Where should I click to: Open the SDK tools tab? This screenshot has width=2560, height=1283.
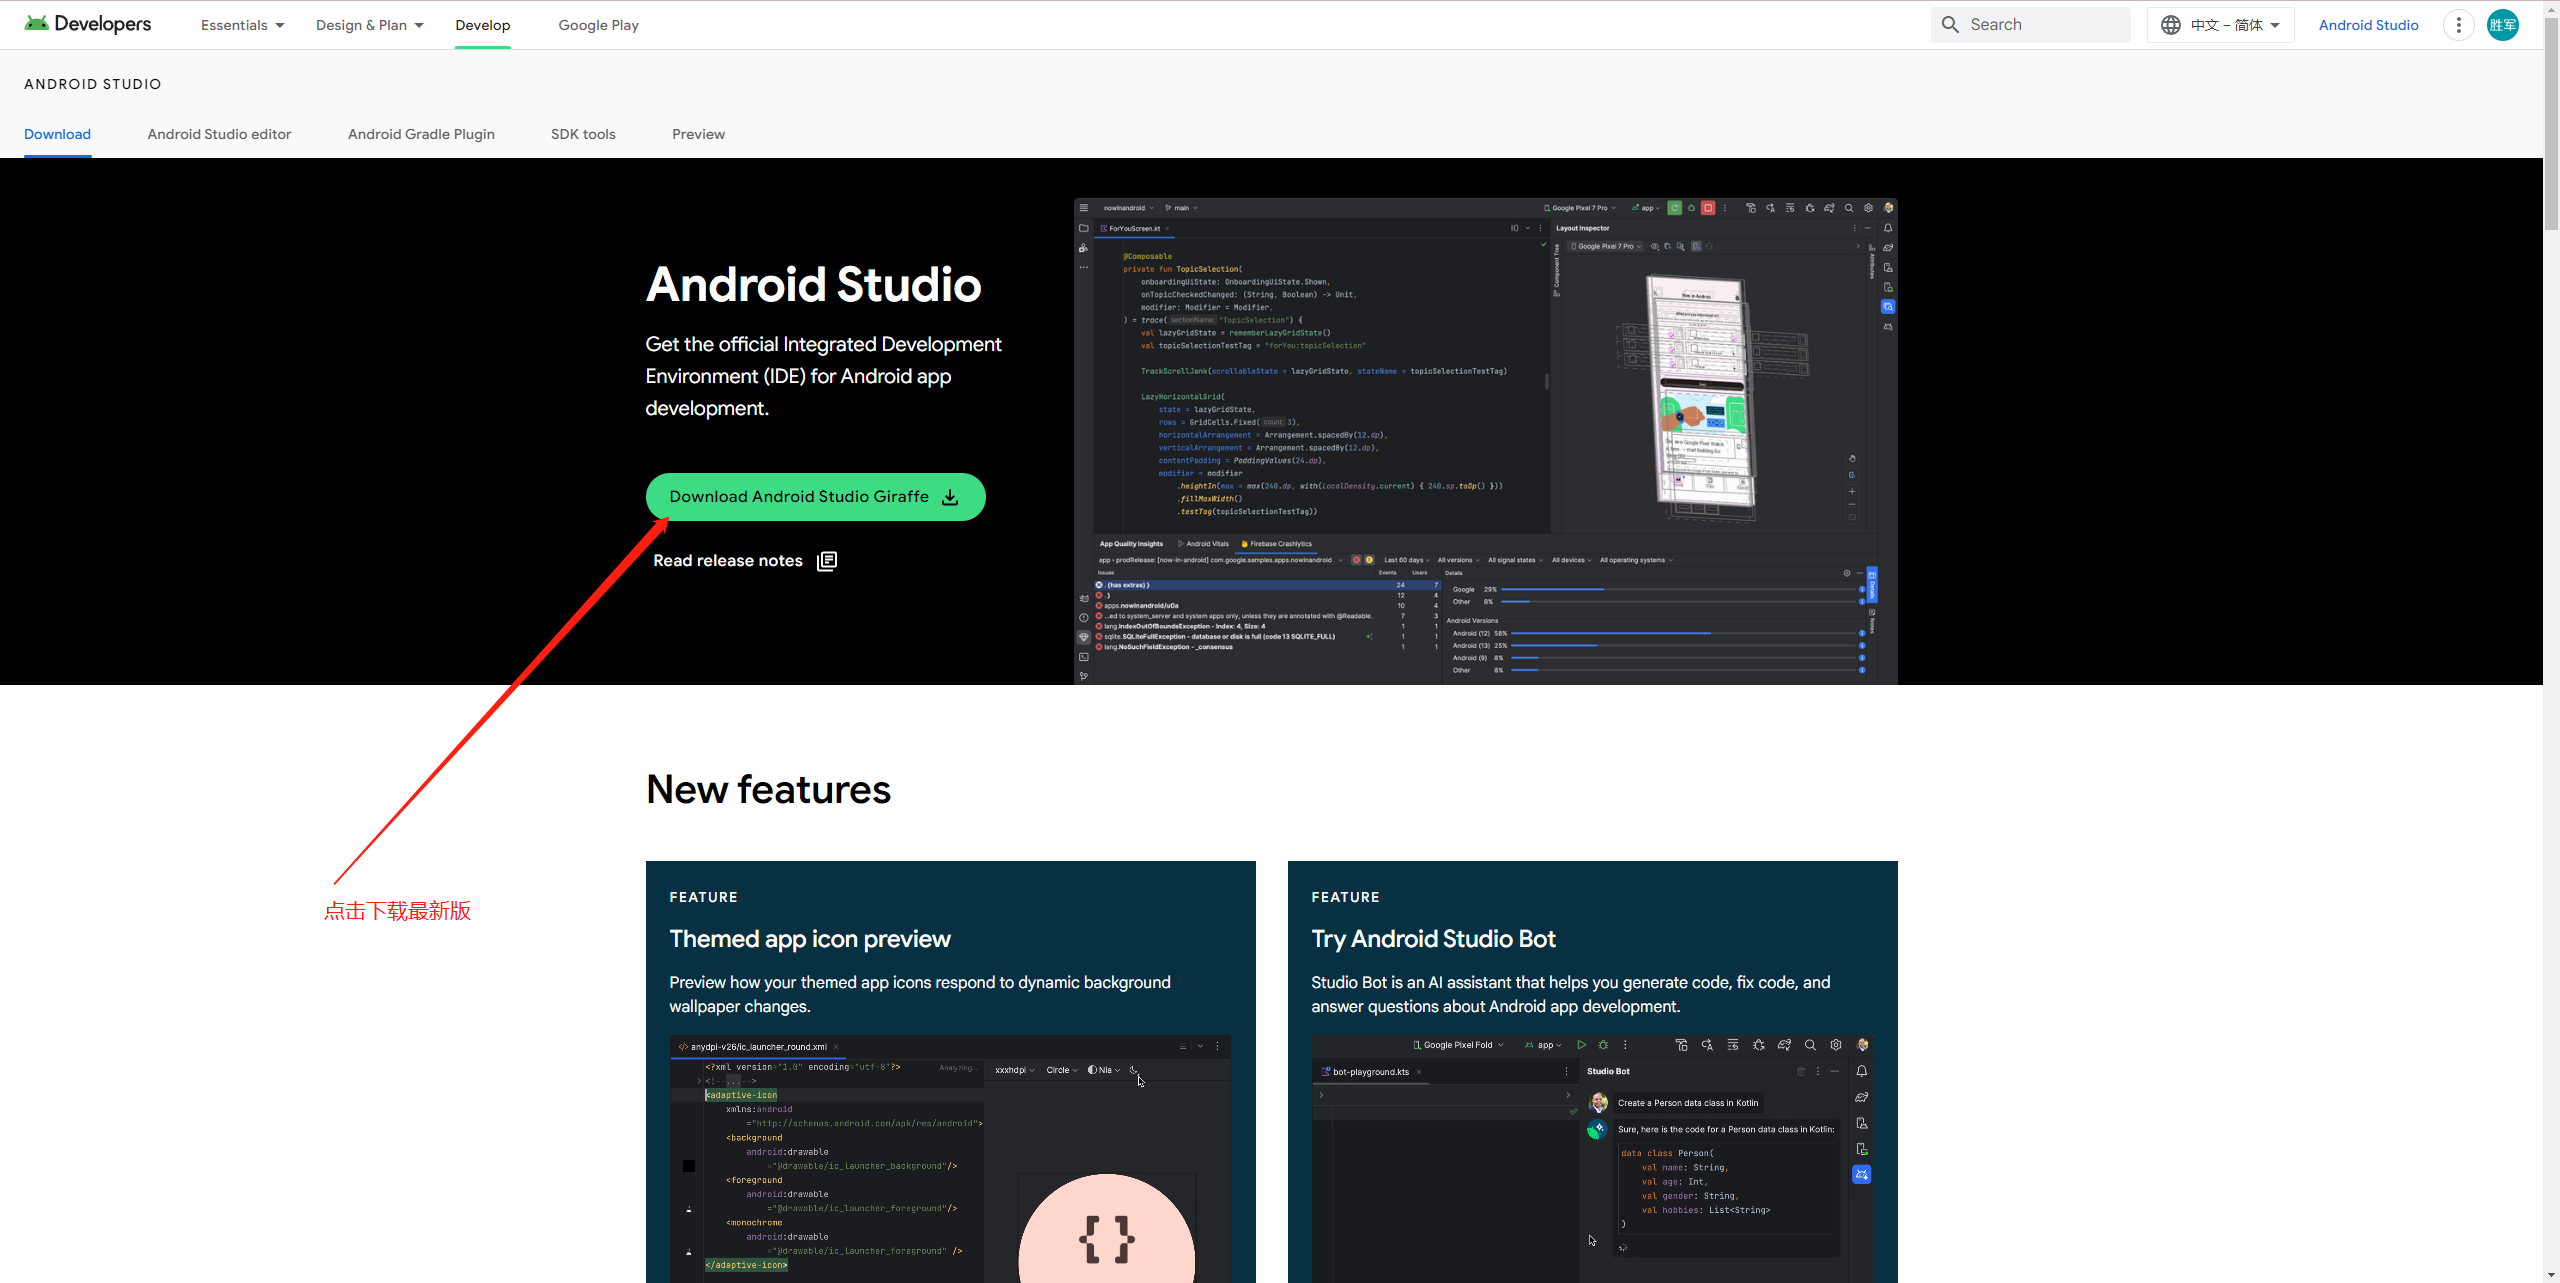(583, 134)
